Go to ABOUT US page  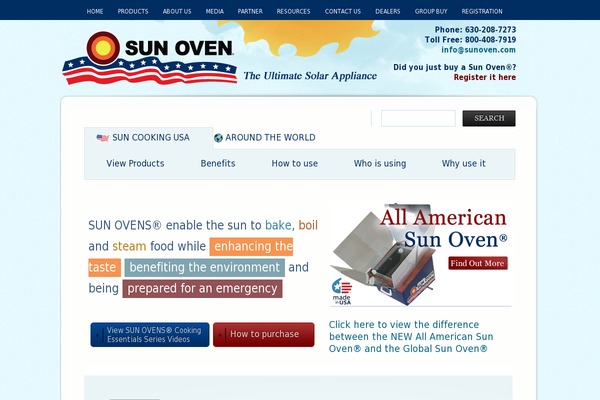(177, 11)
